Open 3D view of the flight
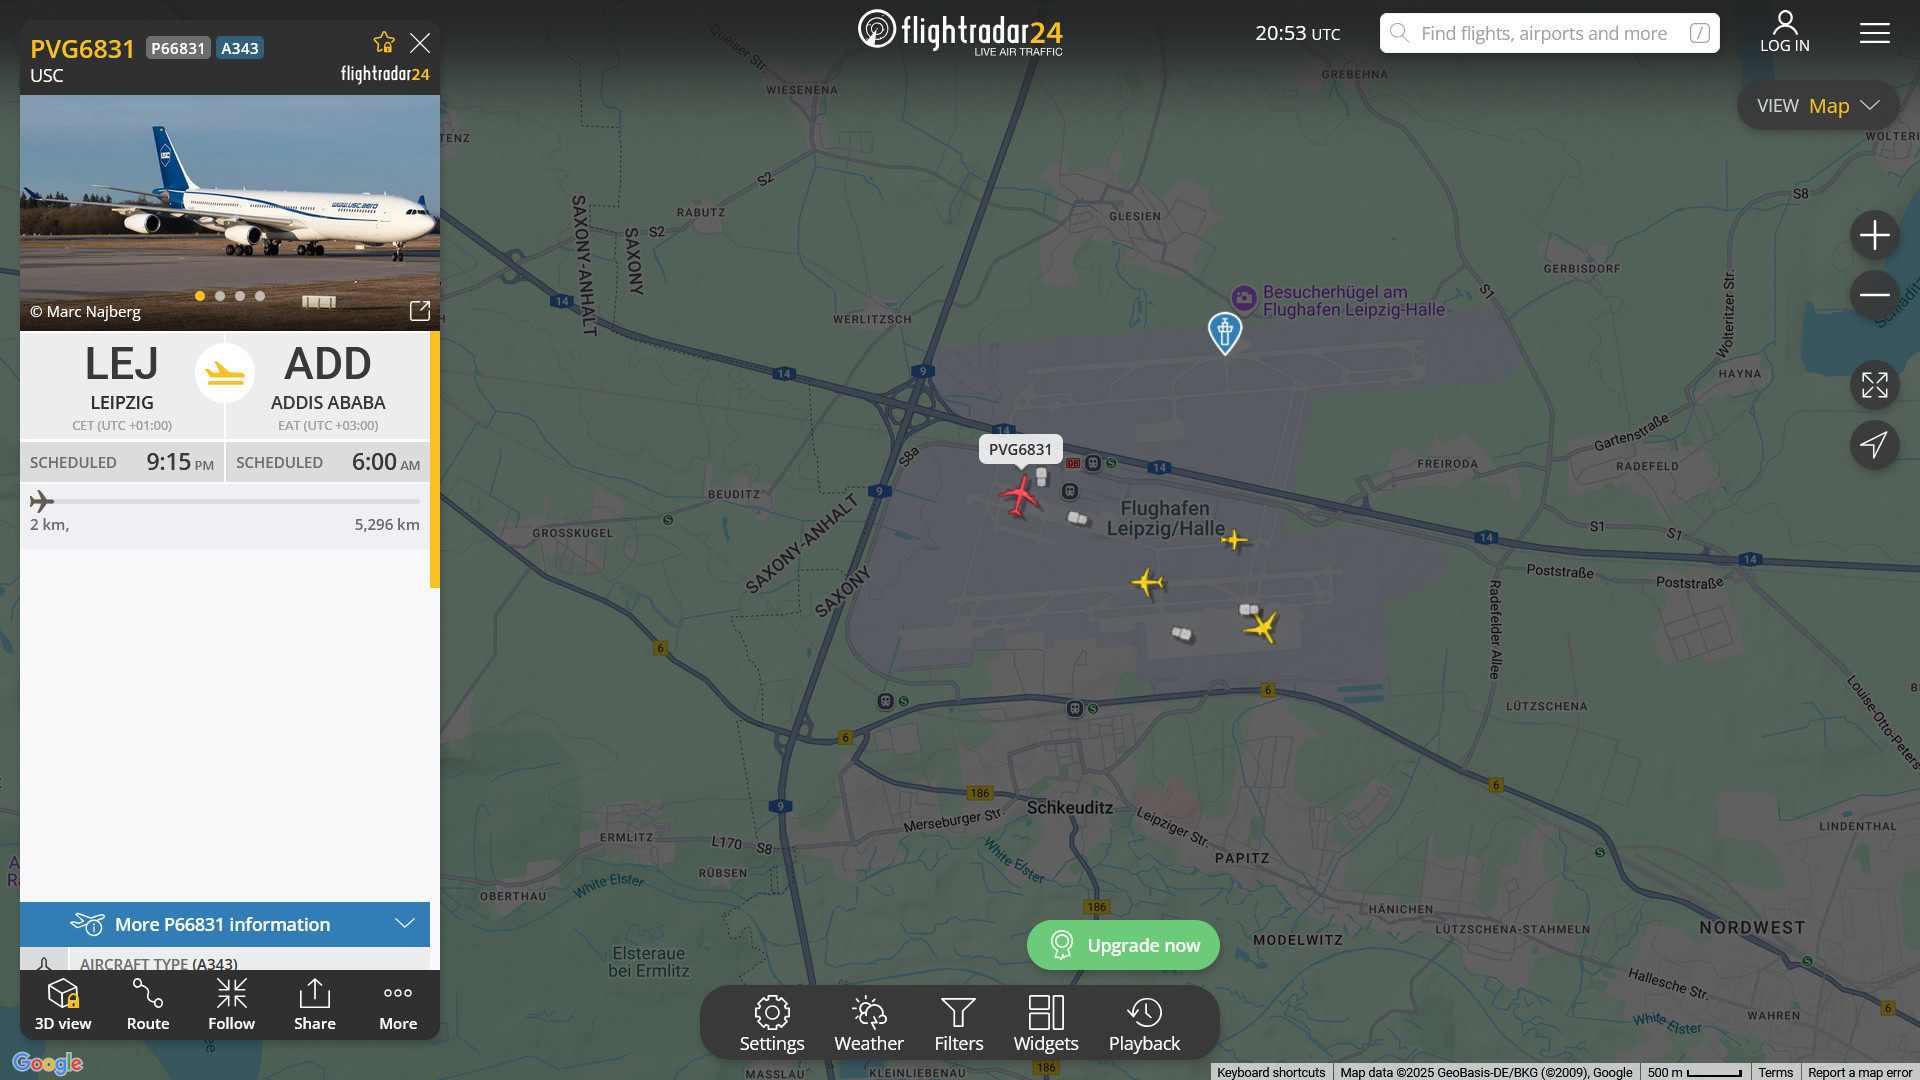The width and height of the screenshot is (1920, 1080). (63, 1004)
